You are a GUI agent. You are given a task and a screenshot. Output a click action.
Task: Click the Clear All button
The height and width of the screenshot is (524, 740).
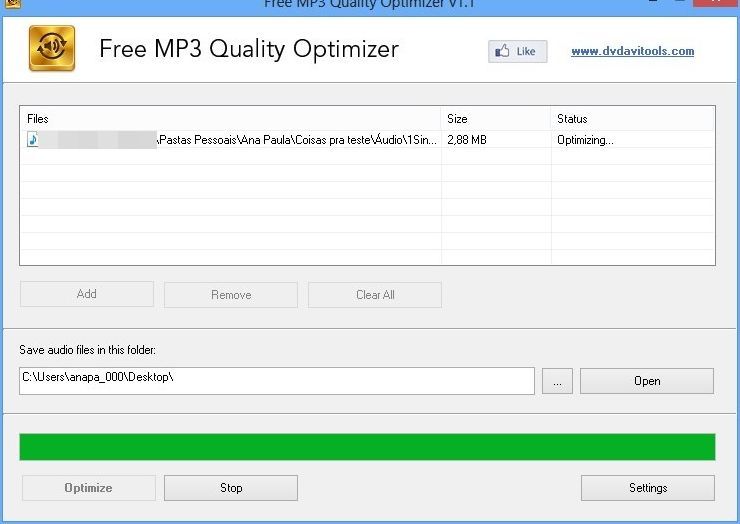click(x=375, y=295)
